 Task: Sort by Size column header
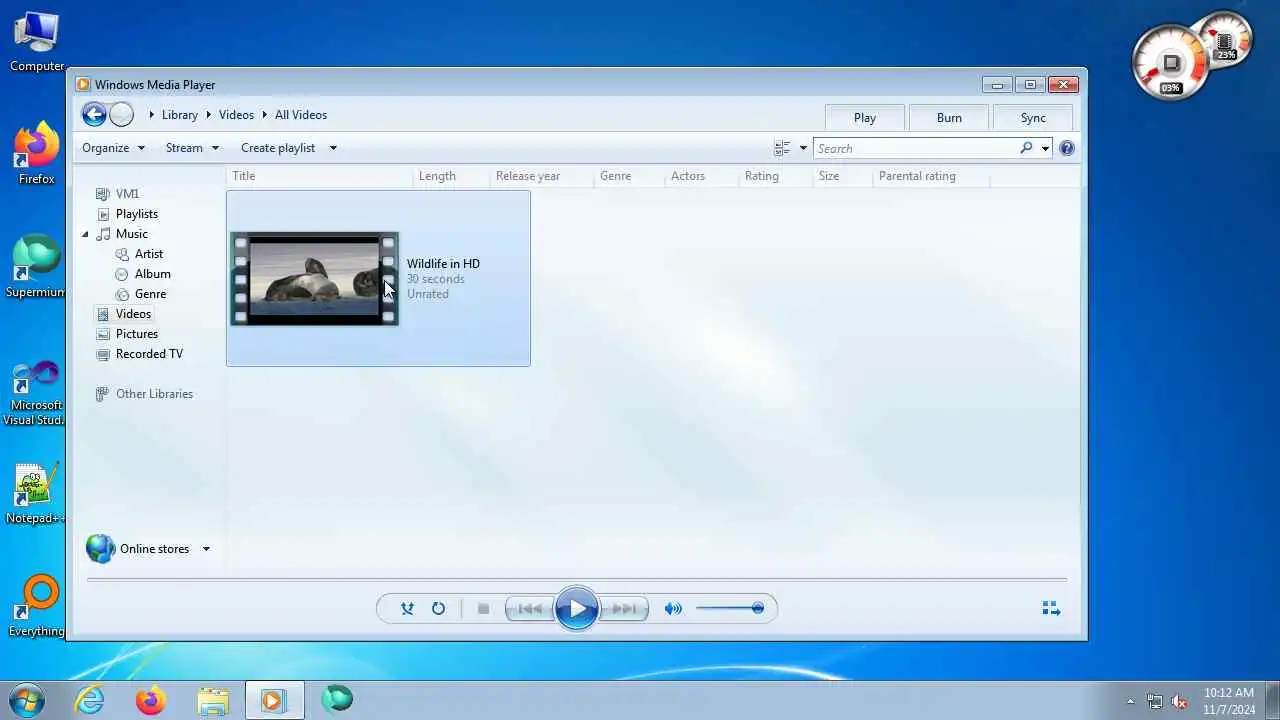point(829,176)
